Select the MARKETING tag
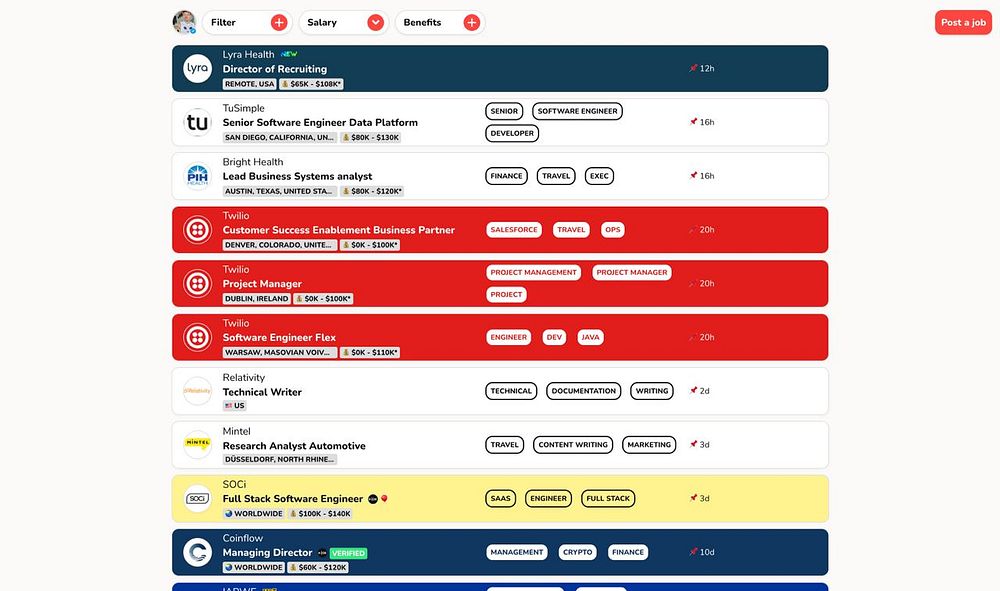 649,444
